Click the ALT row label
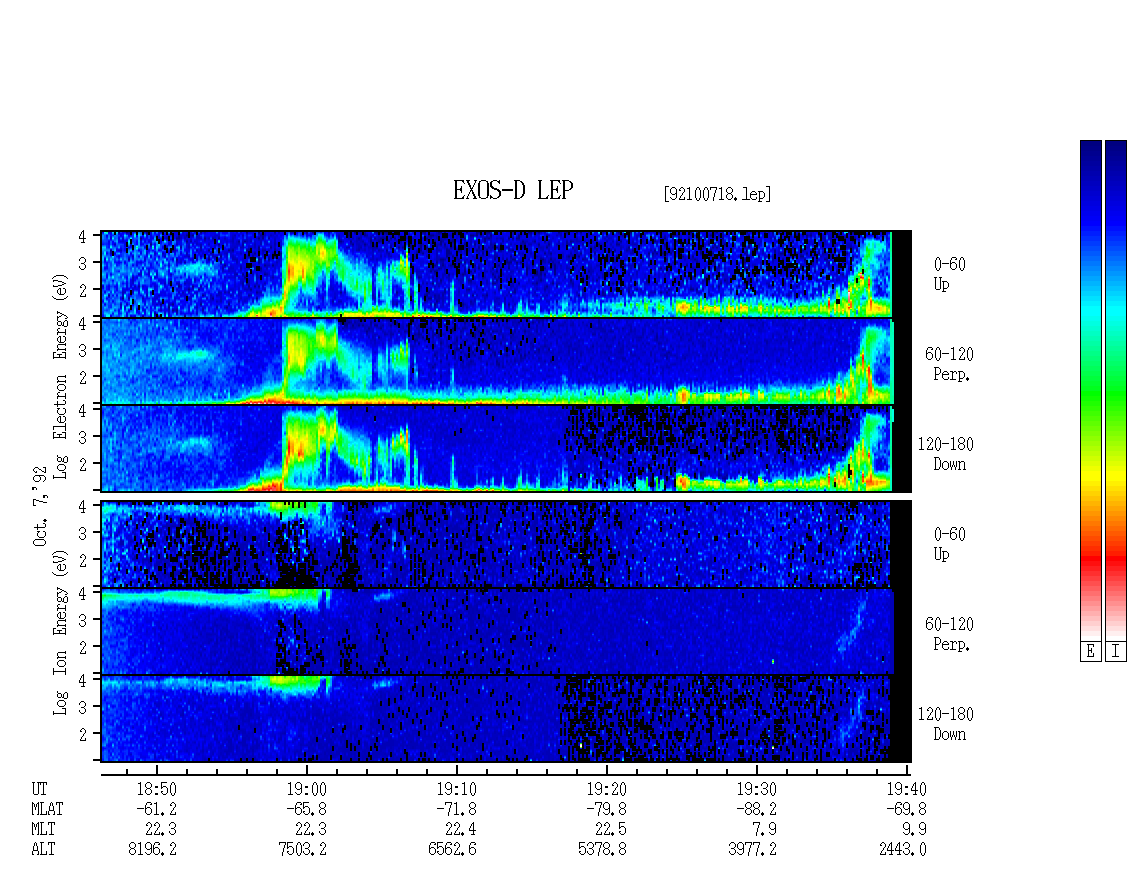This screenshot has width=1130, height=875. coord(43,850)
